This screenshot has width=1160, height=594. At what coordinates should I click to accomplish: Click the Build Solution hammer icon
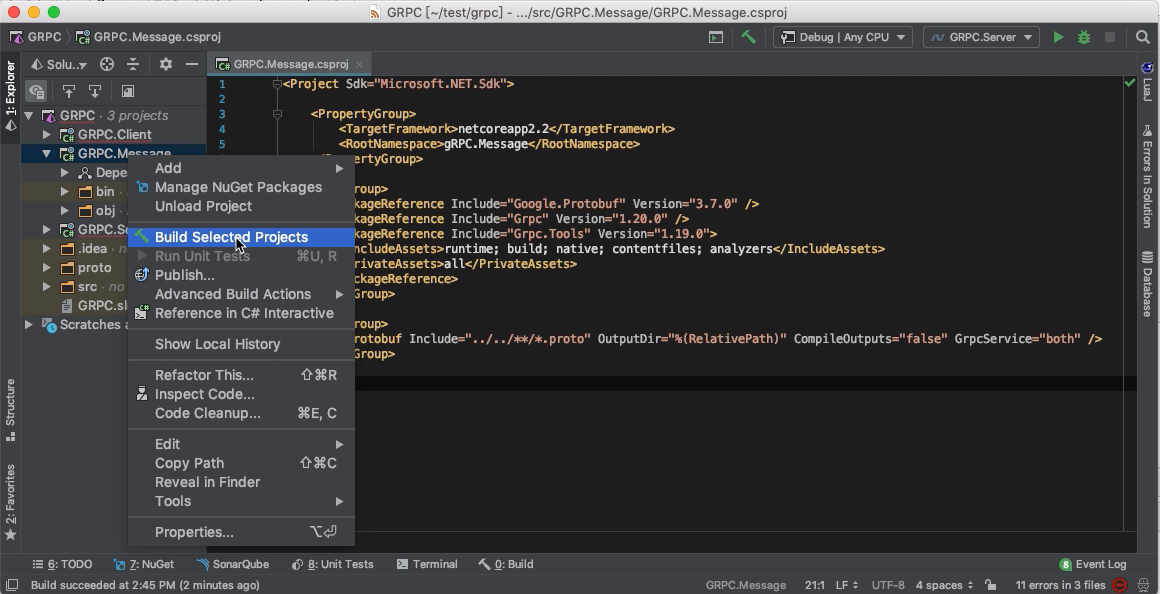(x=748, y=37)
